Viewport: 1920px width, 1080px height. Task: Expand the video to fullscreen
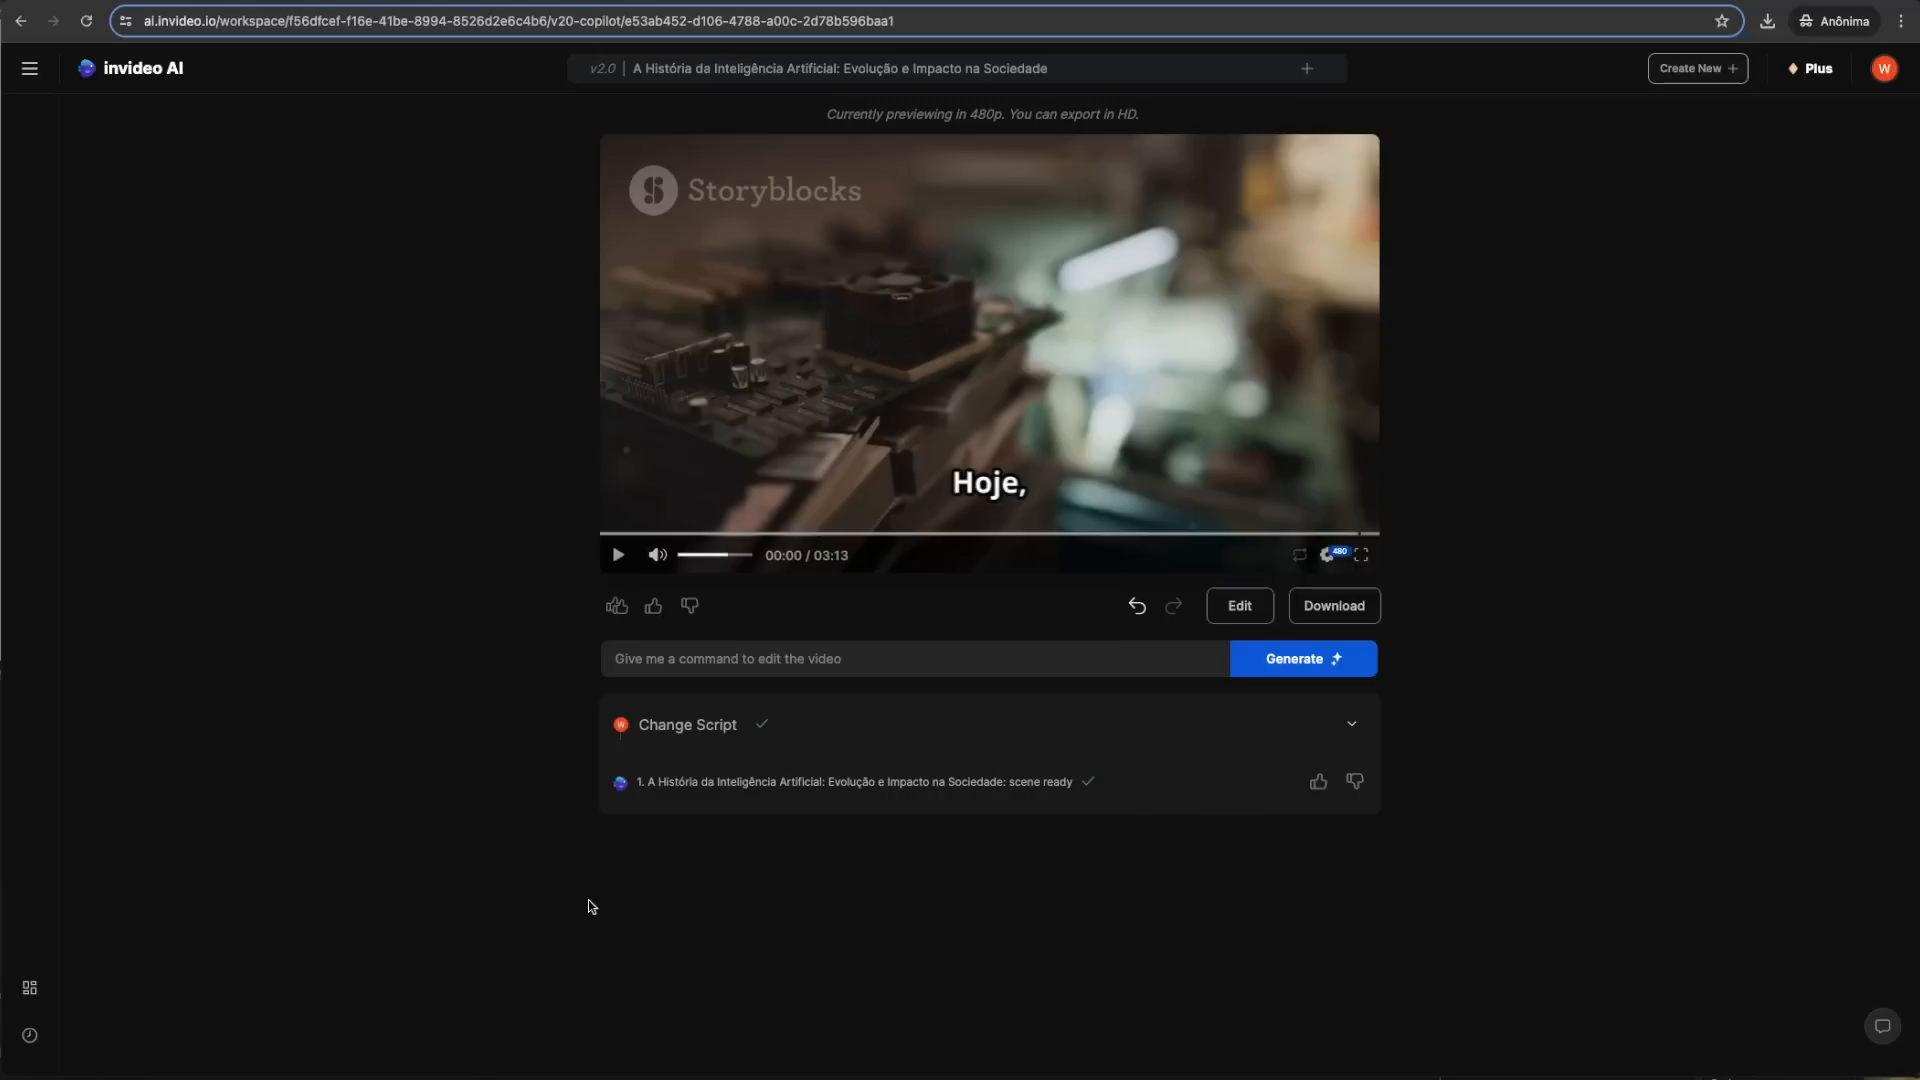coord(1362,554)
